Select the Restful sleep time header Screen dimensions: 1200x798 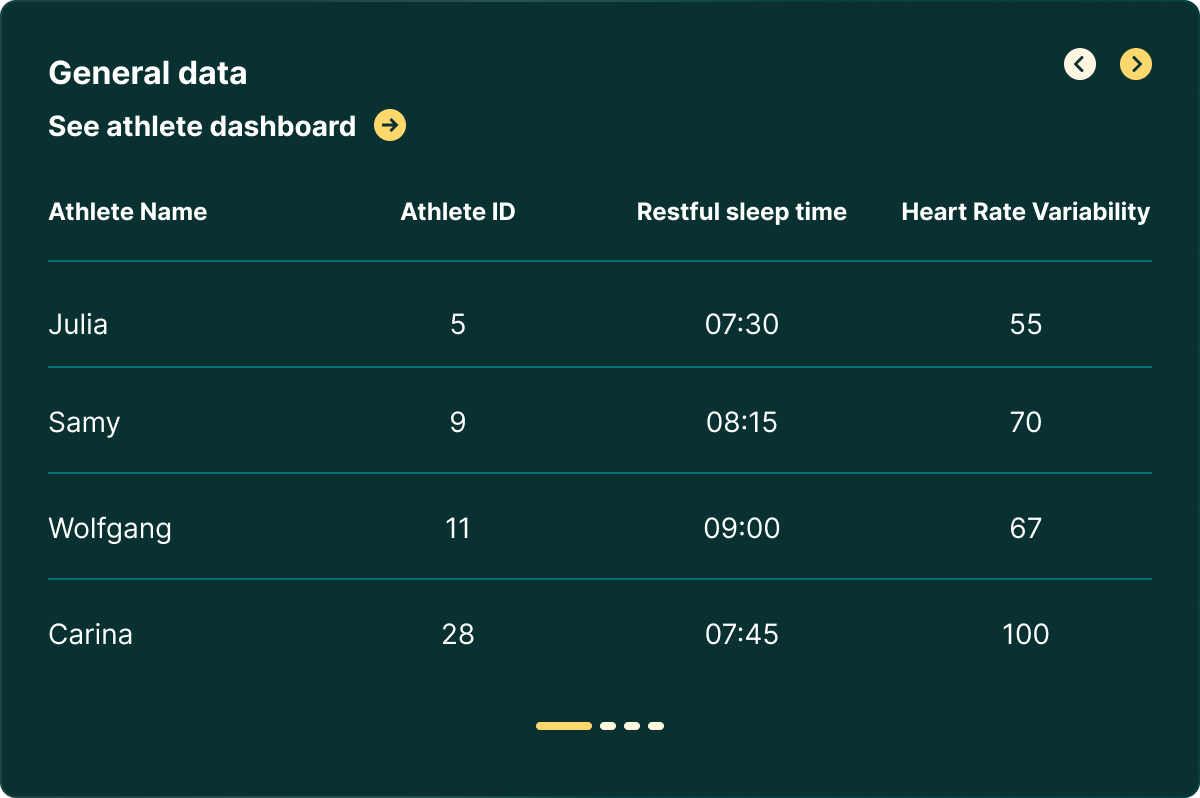pyautogui.click(x=741, y=212)
